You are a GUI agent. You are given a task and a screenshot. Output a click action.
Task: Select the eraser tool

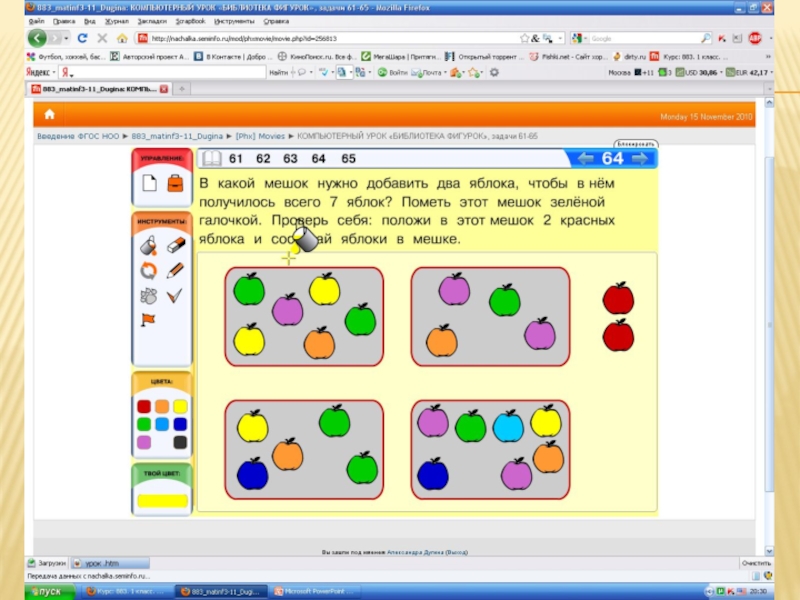176,245
